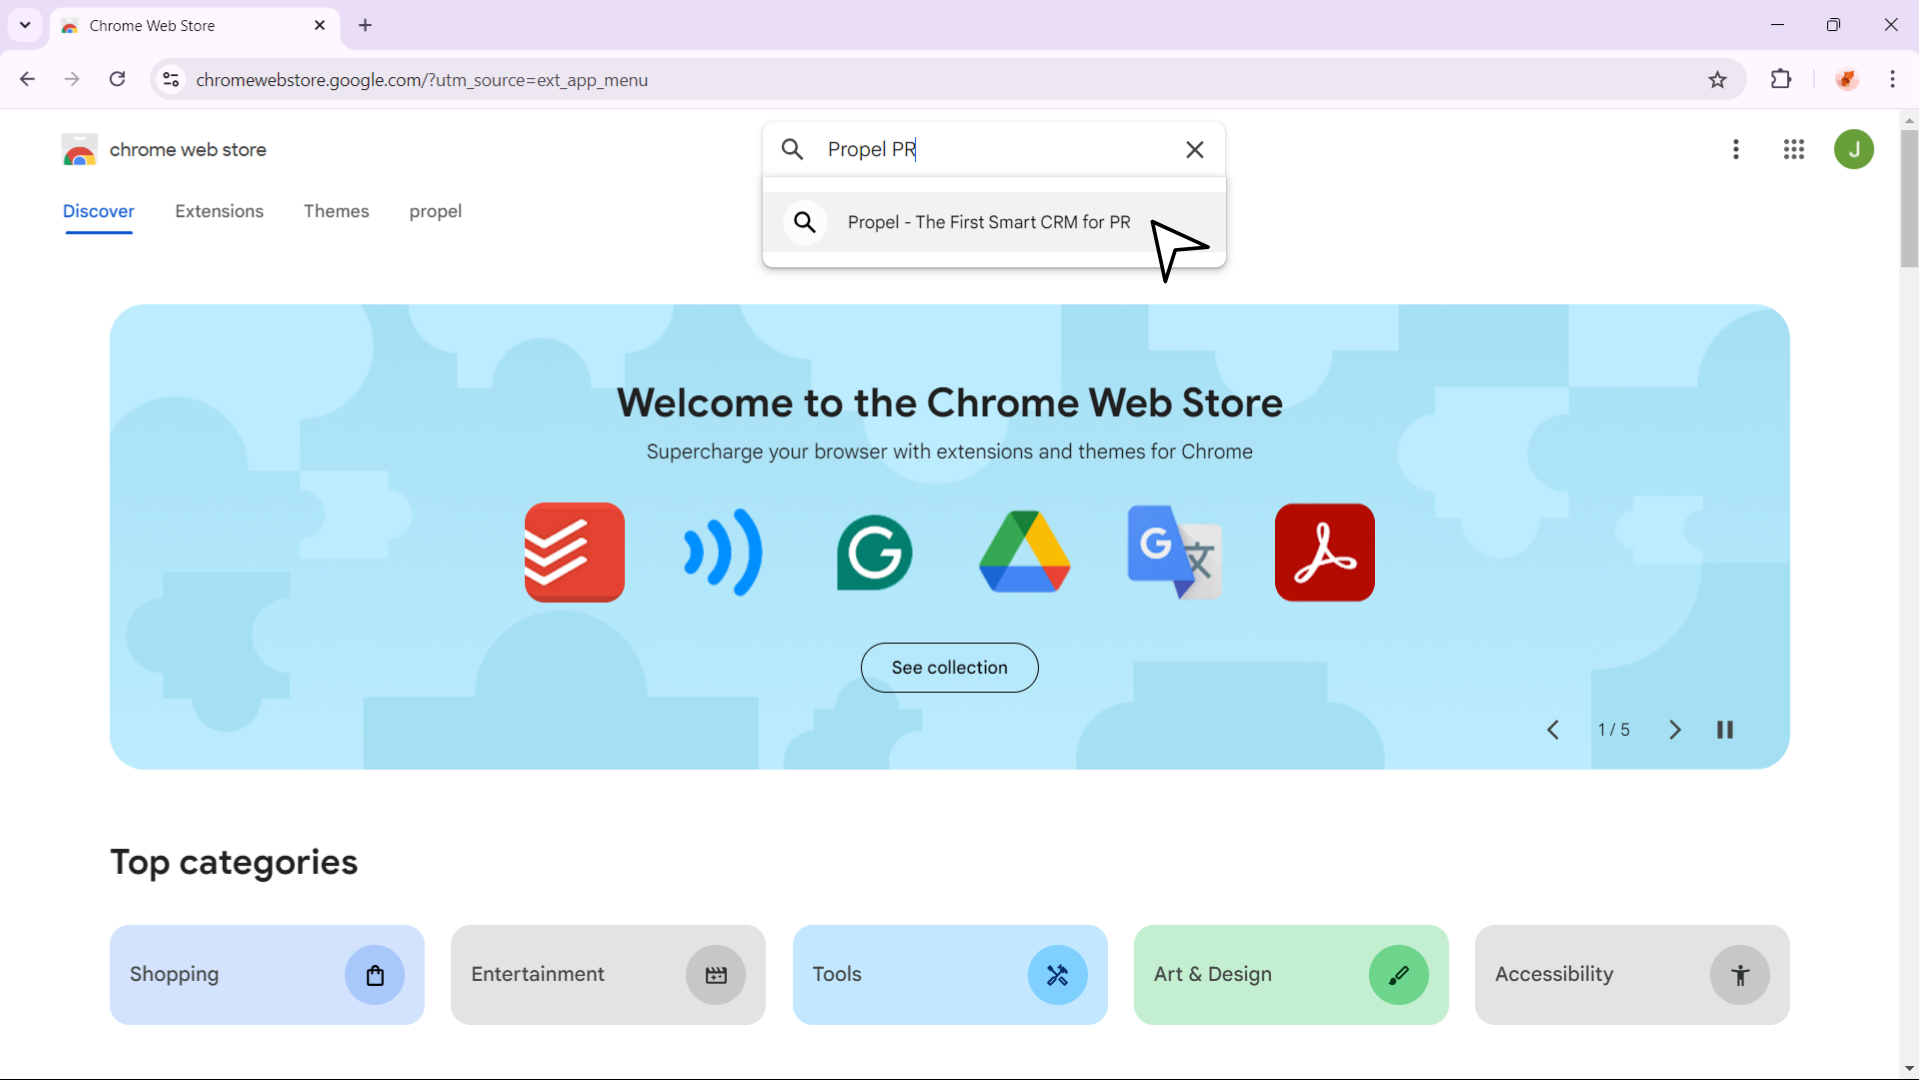The width and height of the screenshot is (1920, 1080).
Task: Go to previous banner slide
Action: pos(1553,730)
